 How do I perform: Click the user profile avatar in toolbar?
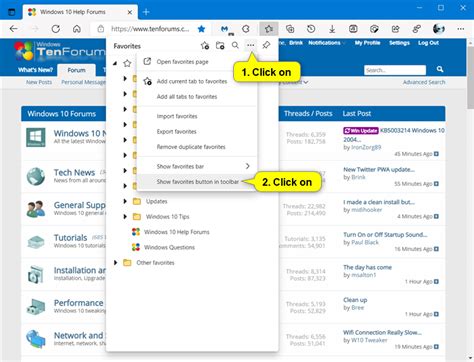(x=439, y=29)
